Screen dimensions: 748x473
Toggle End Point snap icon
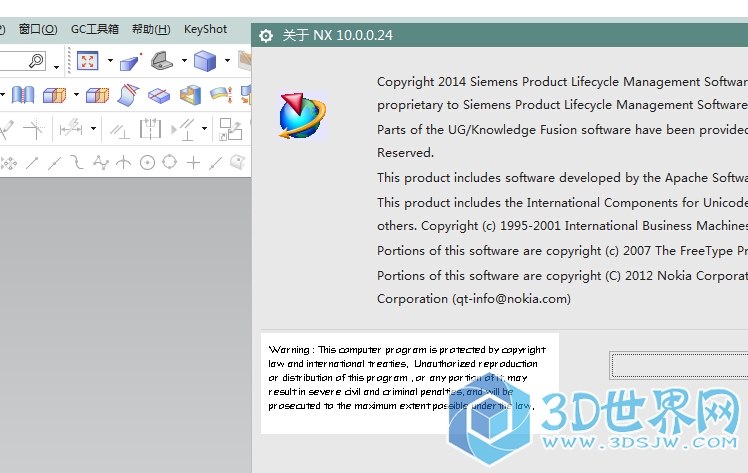coord(32,163)
